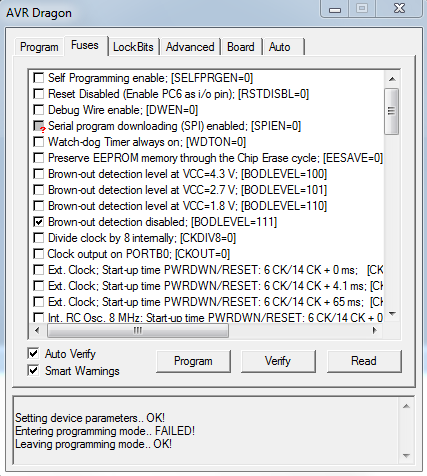This screenshot has width=427, height=476.
Task: Click the log panel scroll down arrow
Action: 406,456
